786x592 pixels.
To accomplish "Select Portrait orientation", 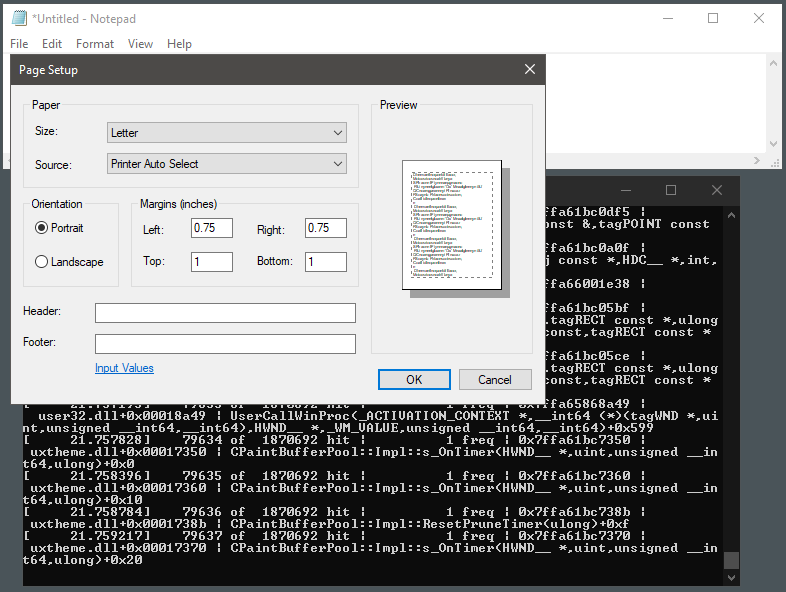I will [x=59, y=228].
